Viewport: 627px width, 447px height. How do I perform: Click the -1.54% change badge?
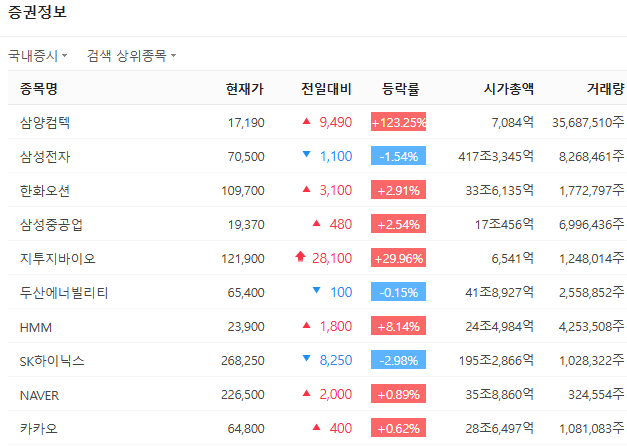pos(398,156)
